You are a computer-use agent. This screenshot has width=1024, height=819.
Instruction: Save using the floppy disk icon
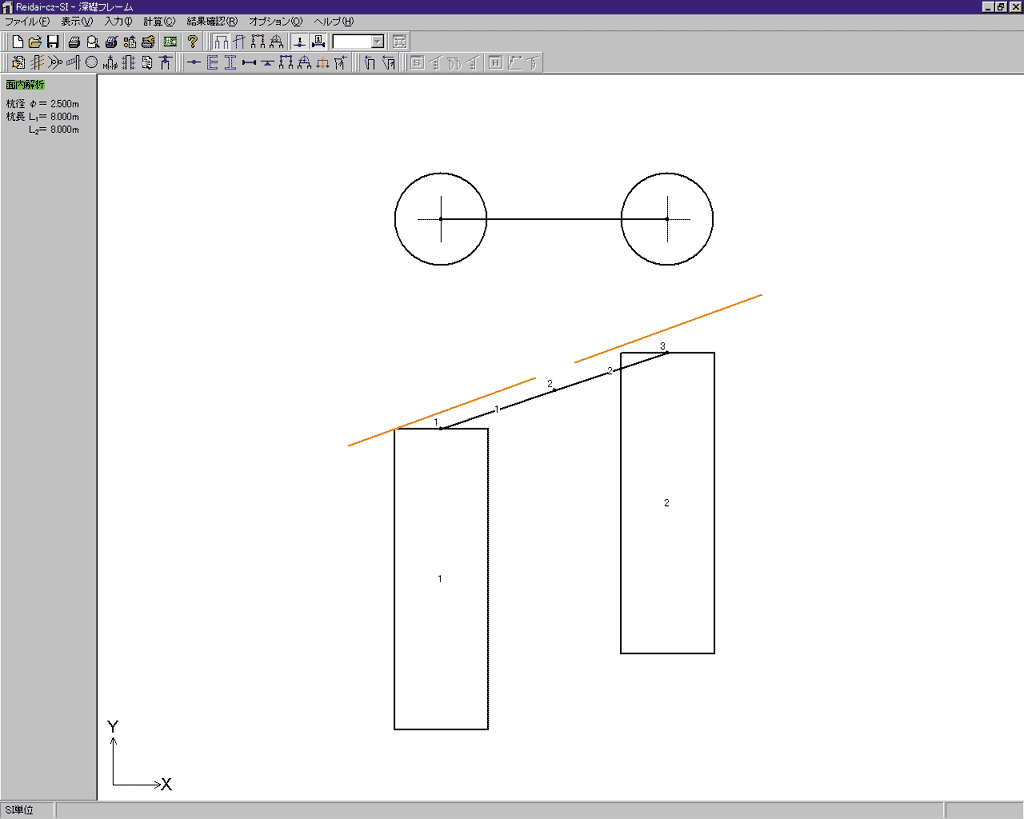tap(52, 42)
